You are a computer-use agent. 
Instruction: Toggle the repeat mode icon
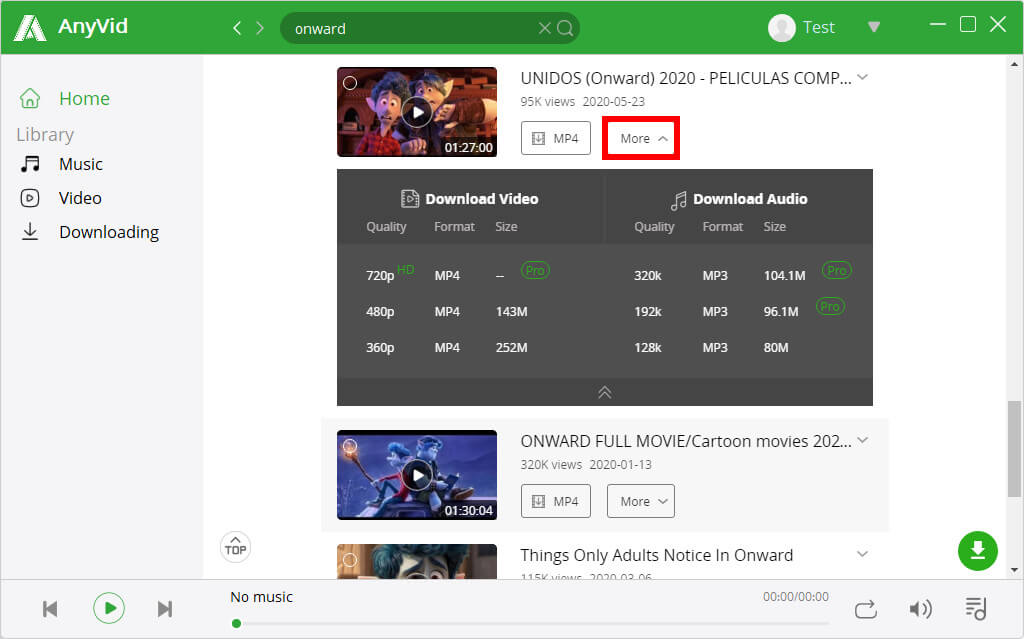click(x=865, y=609)
